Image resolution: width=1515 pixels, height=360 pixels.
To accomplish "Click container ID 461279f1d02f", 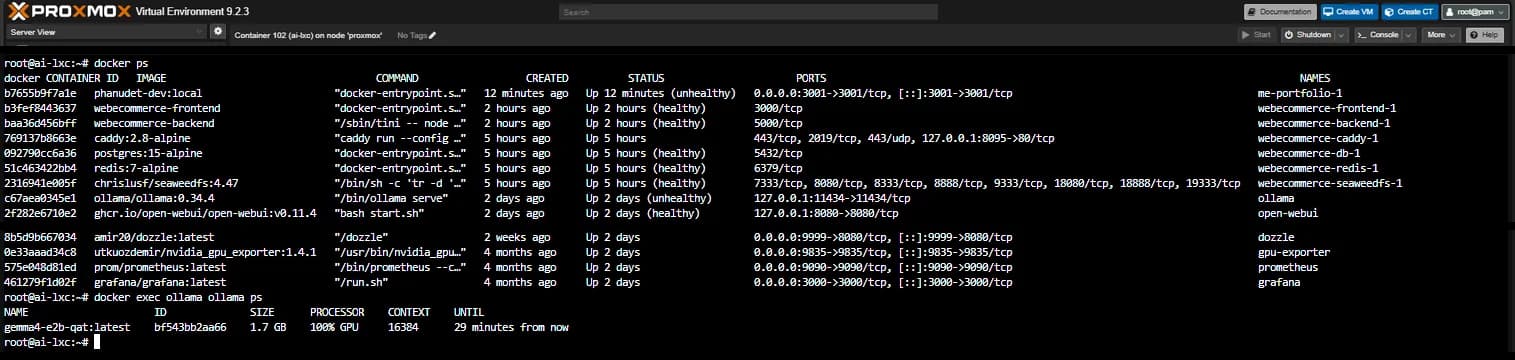I will (x=40, y=282).
